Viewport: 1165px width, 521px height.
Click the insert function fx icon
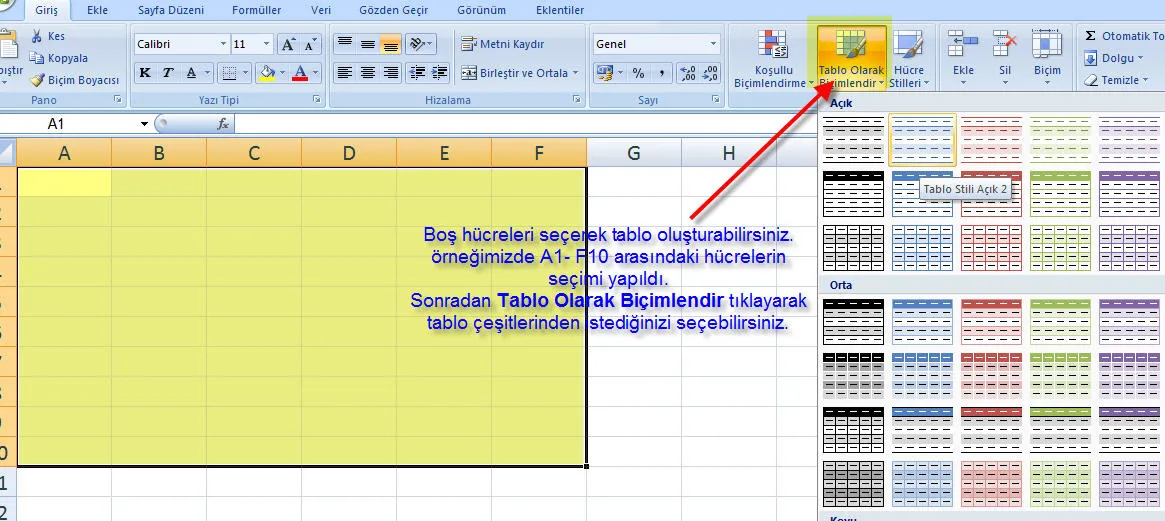pyautogui.click(x=223, y=124)
